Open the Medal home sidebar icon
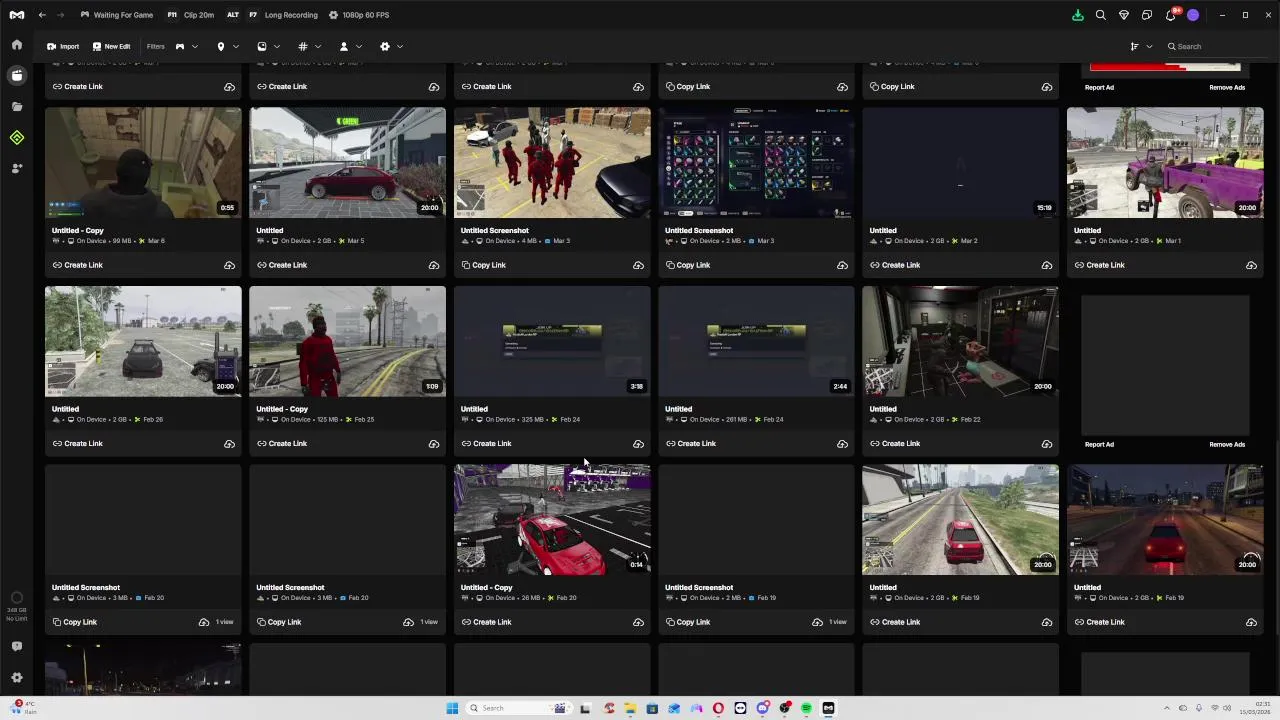The height and width of the screenshot is (720, 1280). (x=17, y=45)
